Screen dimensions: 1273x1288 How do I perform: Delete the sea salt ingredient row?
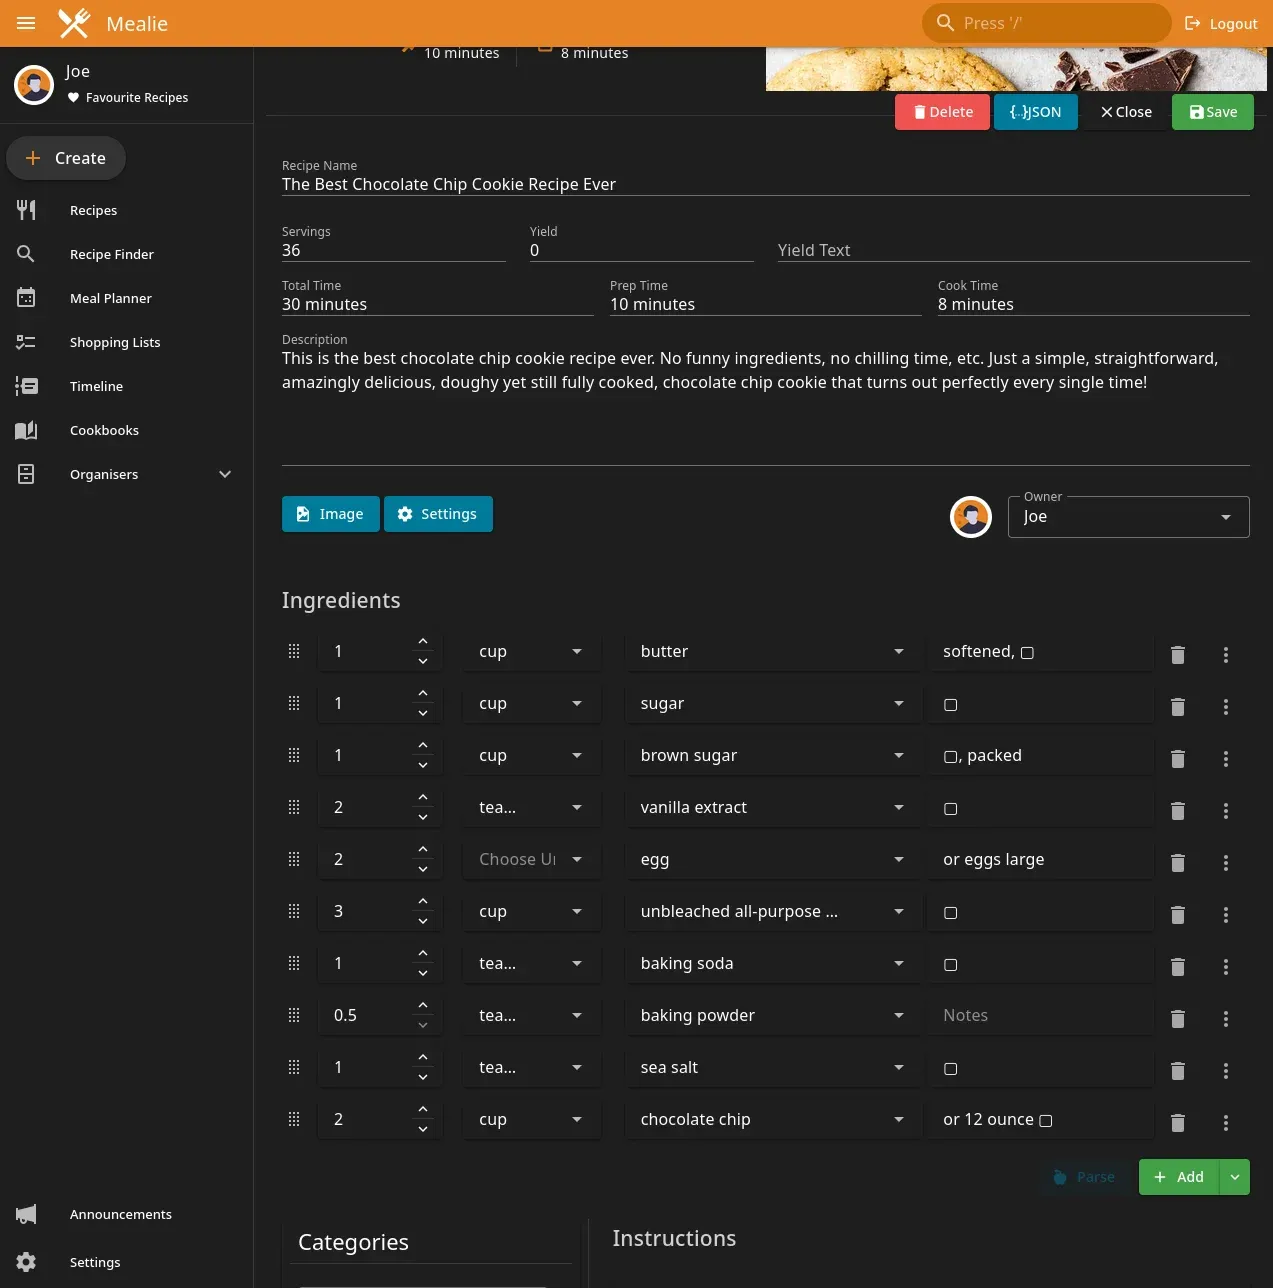[x=1178, y=1070]
